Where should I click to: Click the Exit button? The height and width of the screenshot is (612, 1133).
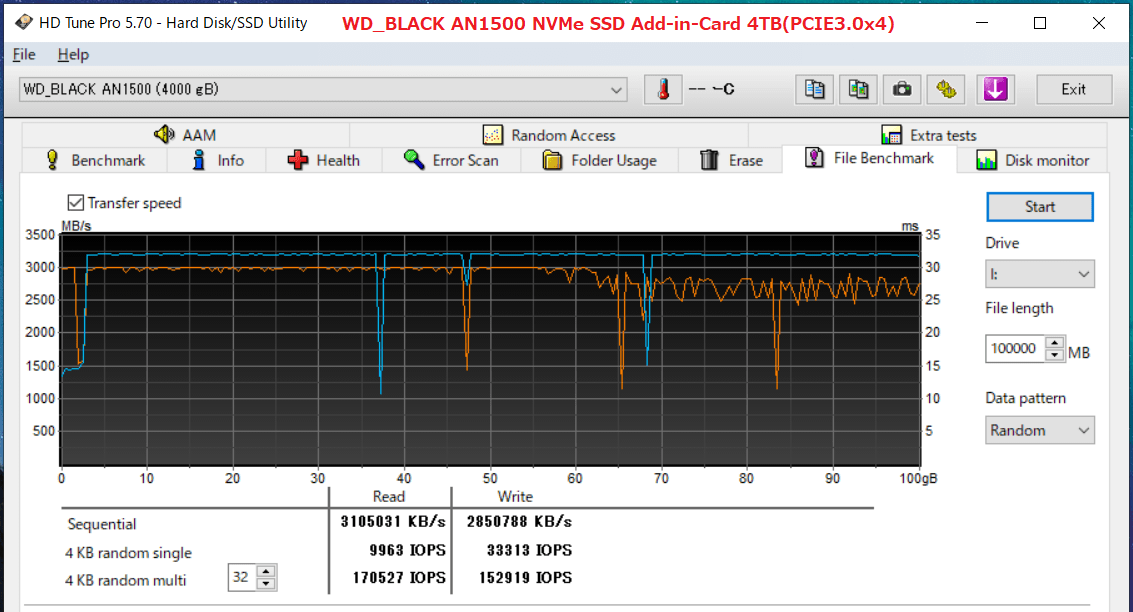pos(1074,90)
